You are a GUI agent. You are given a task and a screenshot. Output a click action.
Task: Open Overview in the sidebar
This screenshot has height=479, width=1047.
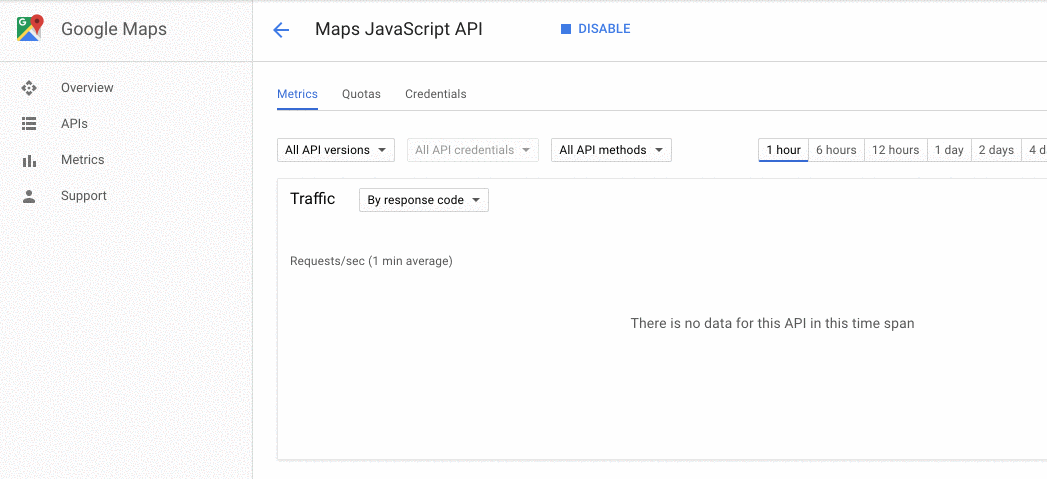tap(87, 88)
